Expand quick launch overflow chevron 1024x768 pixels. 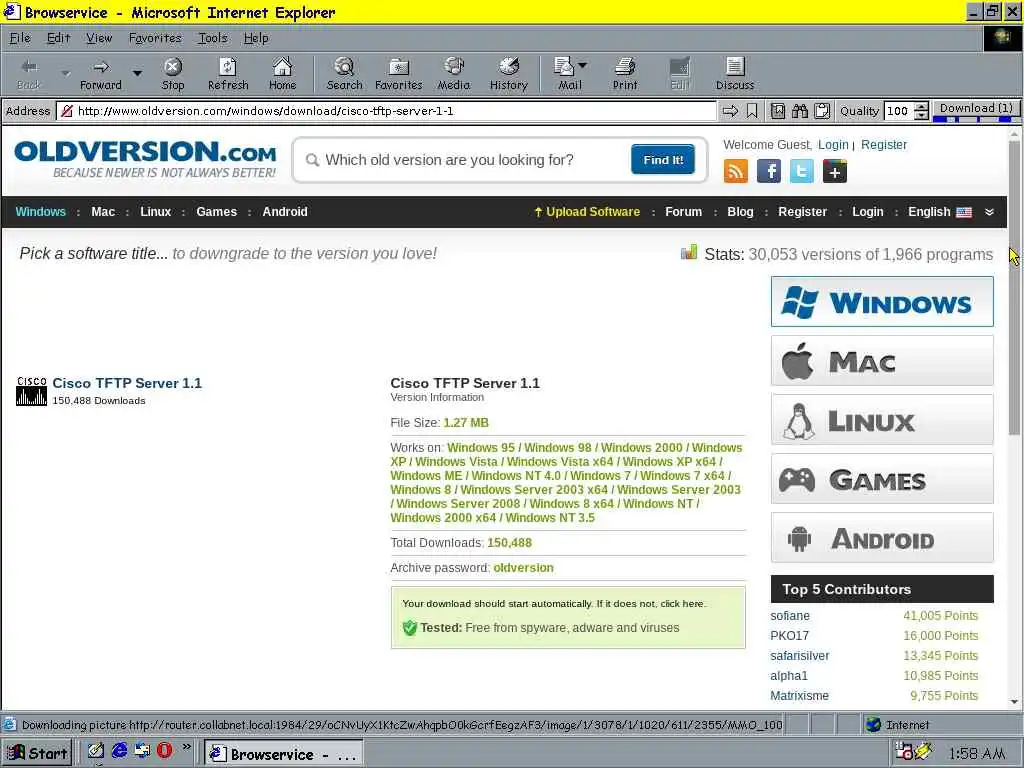[187, 747]
